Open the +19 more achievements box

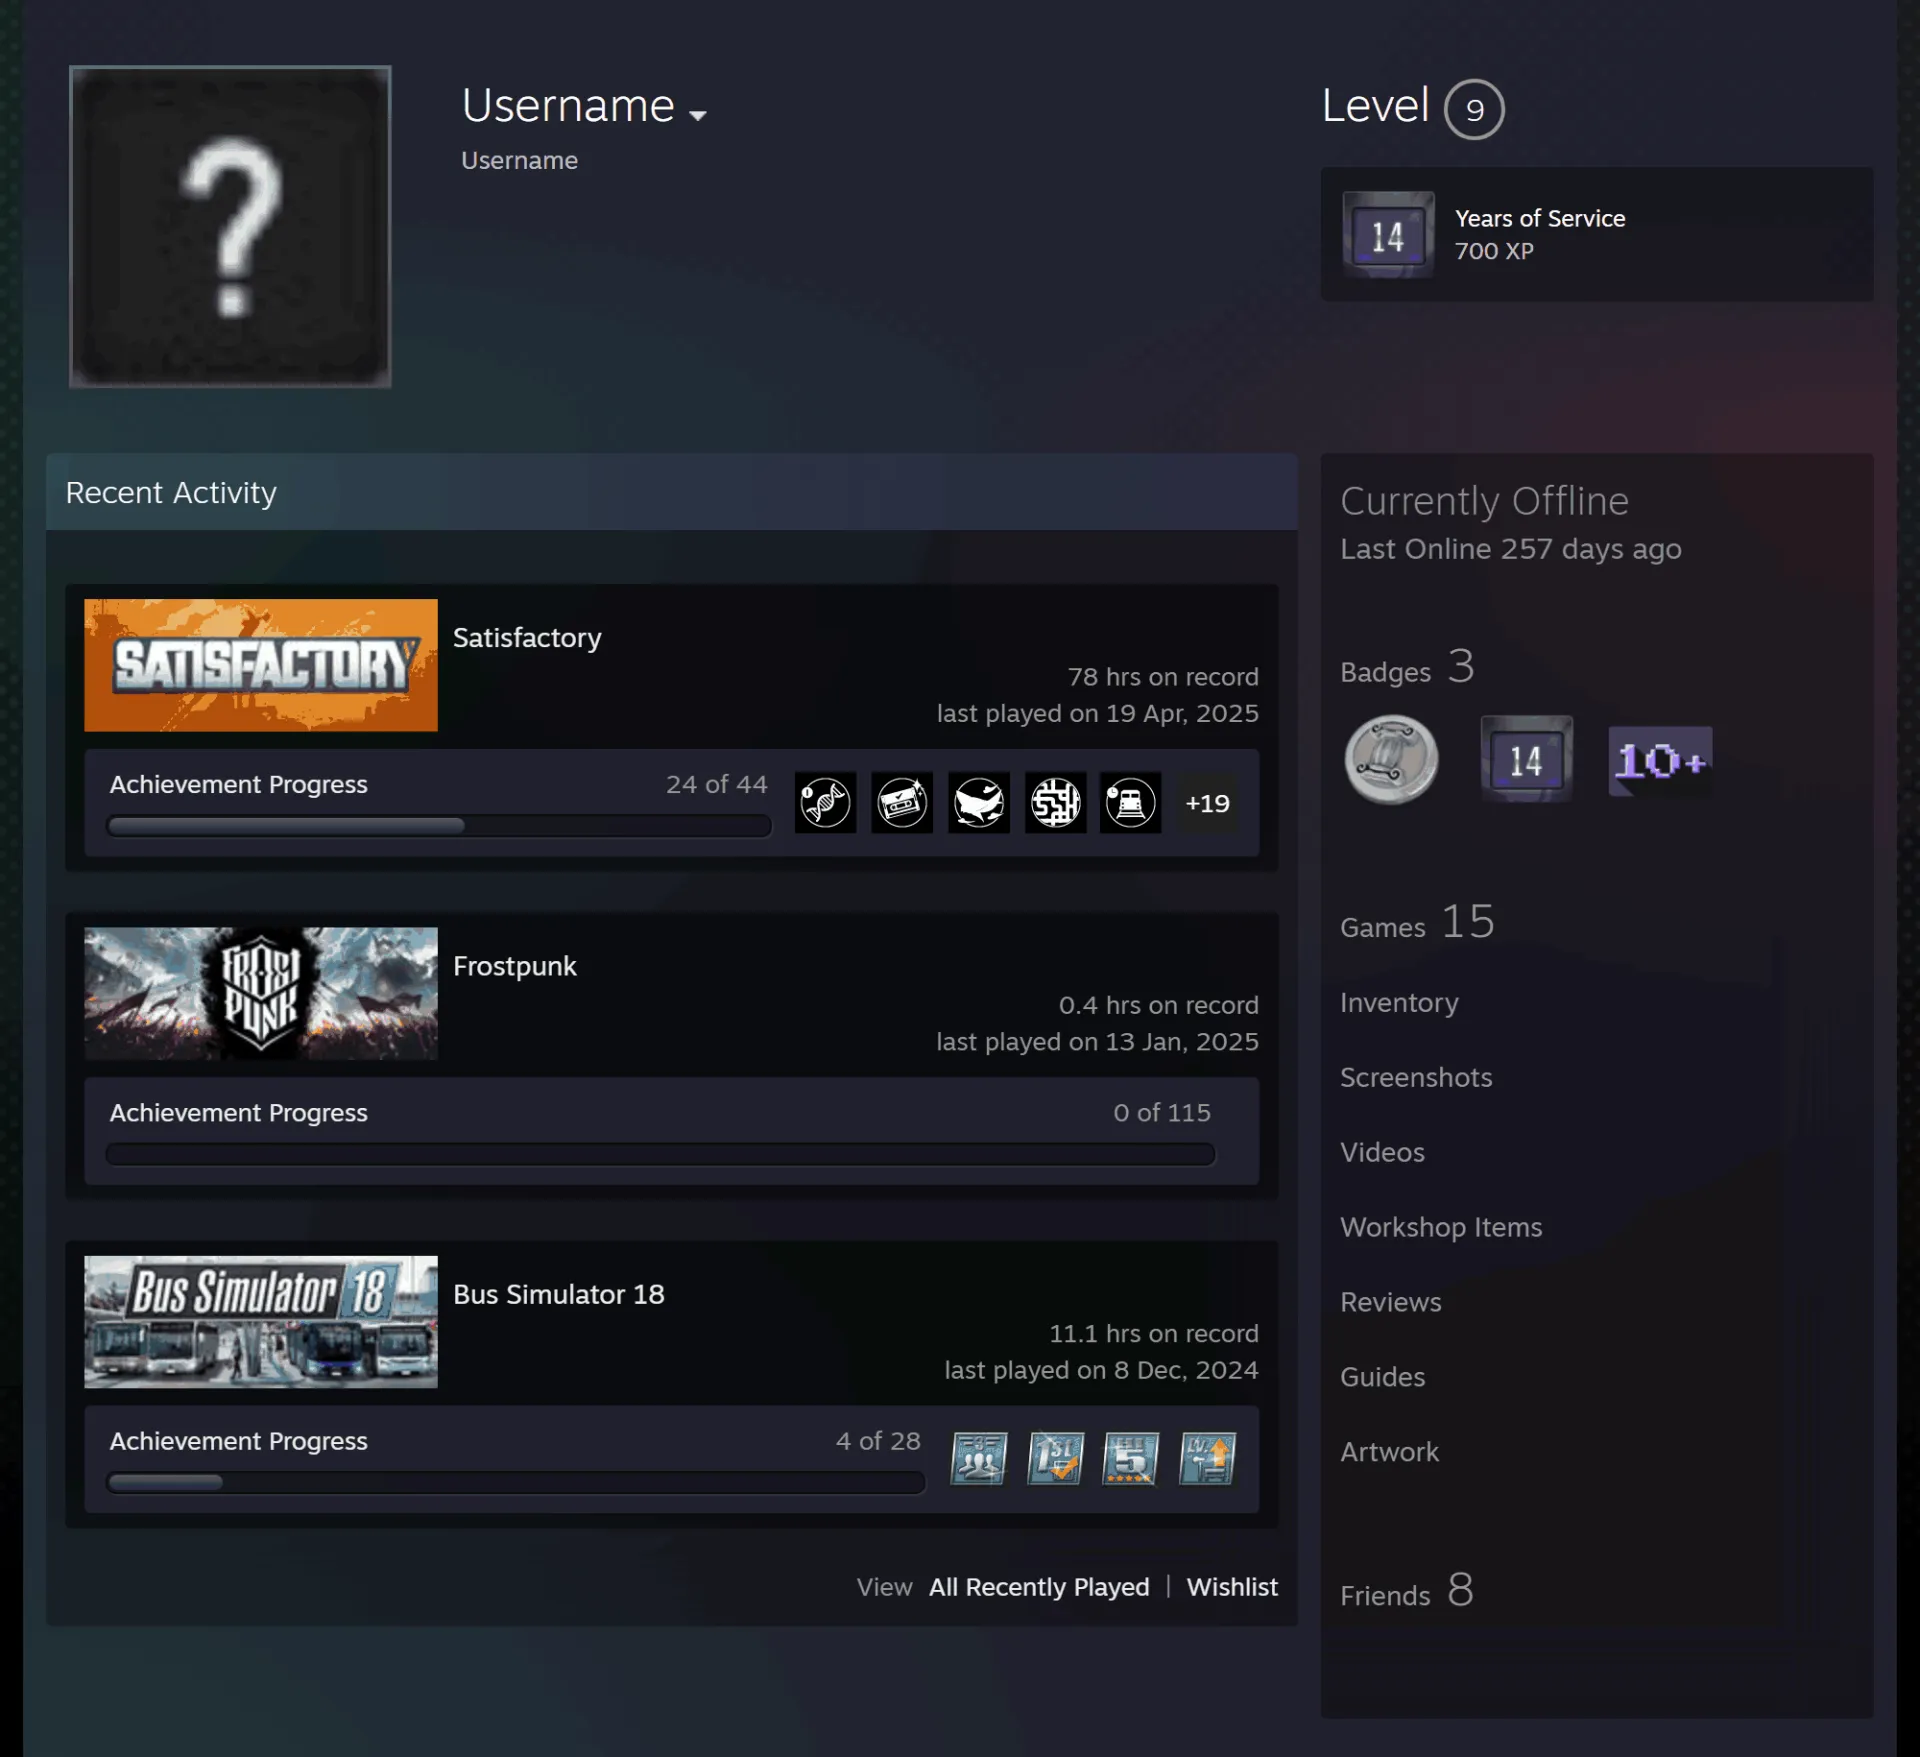(1207, 803)
